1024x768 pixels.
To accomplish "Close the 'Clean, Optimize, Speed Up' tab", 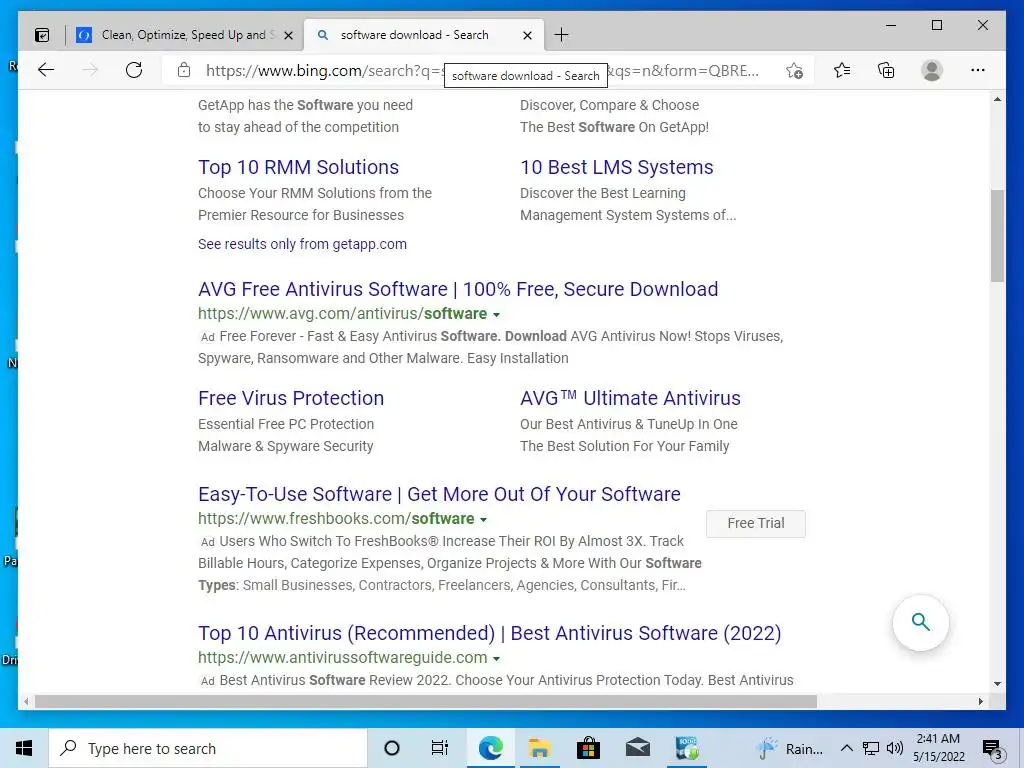I will point(288,35).
